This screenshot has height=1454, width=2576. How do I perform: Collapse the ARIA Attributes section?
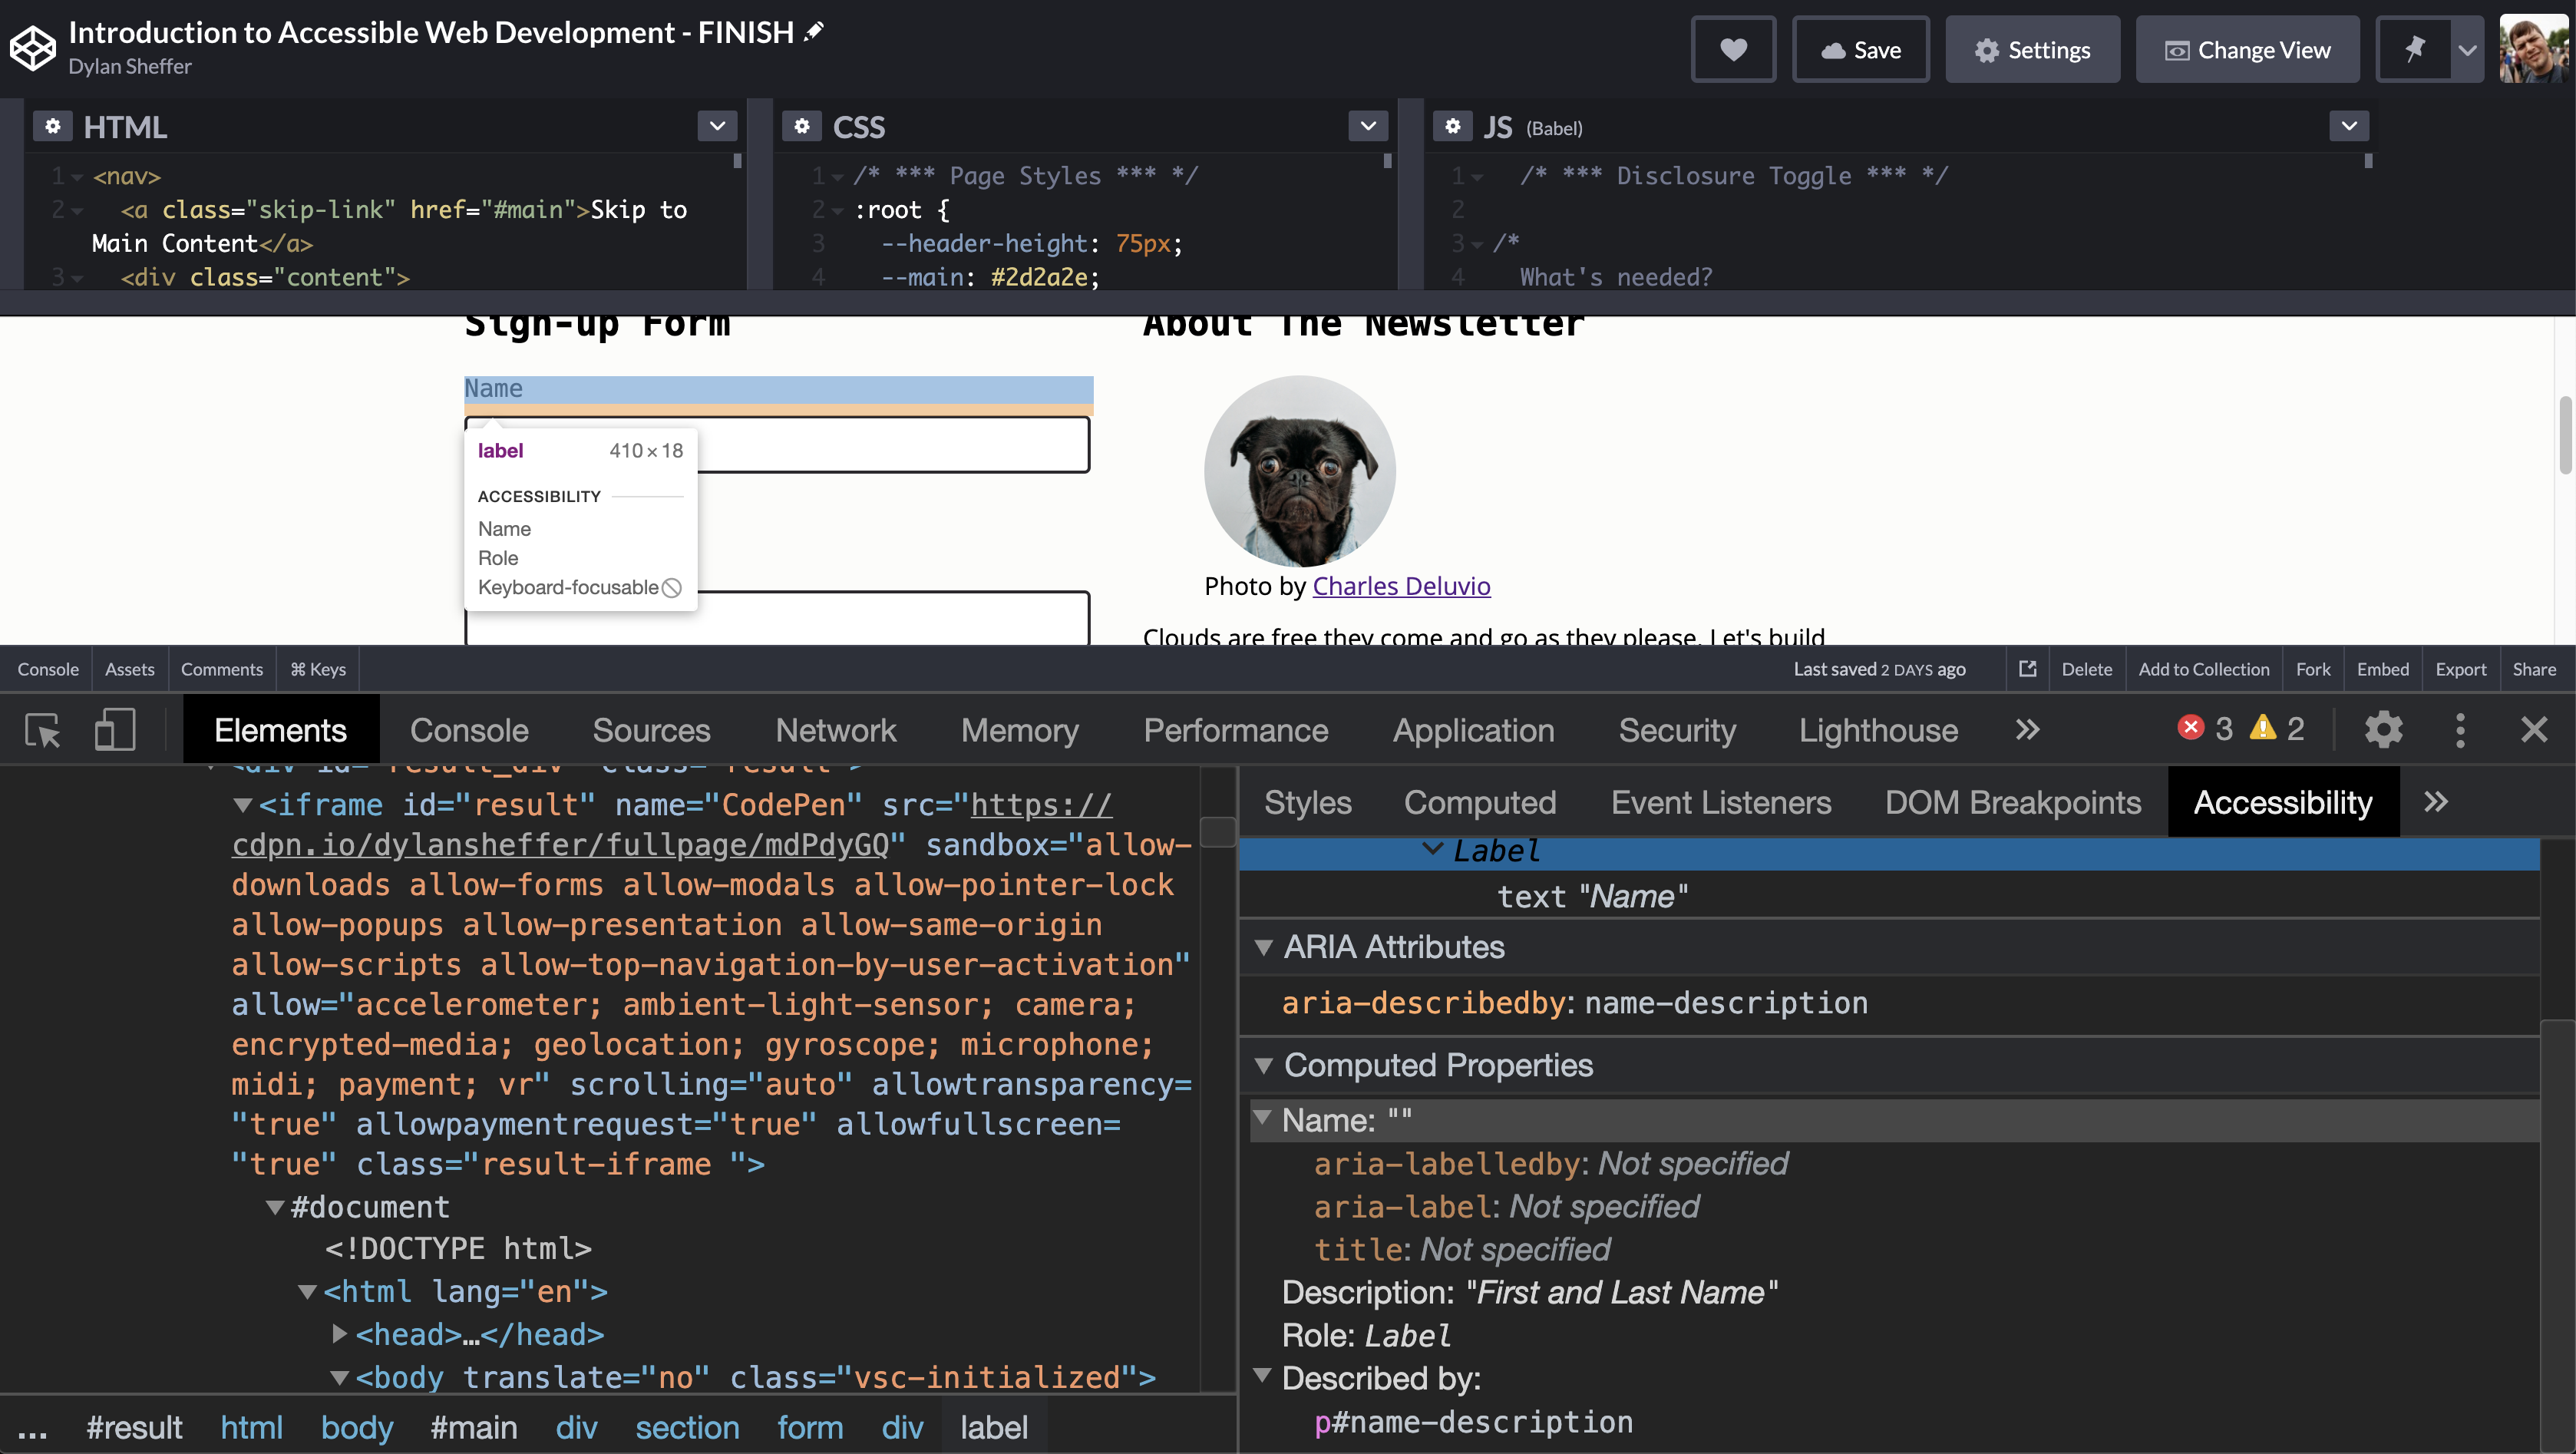point(1264,947)
